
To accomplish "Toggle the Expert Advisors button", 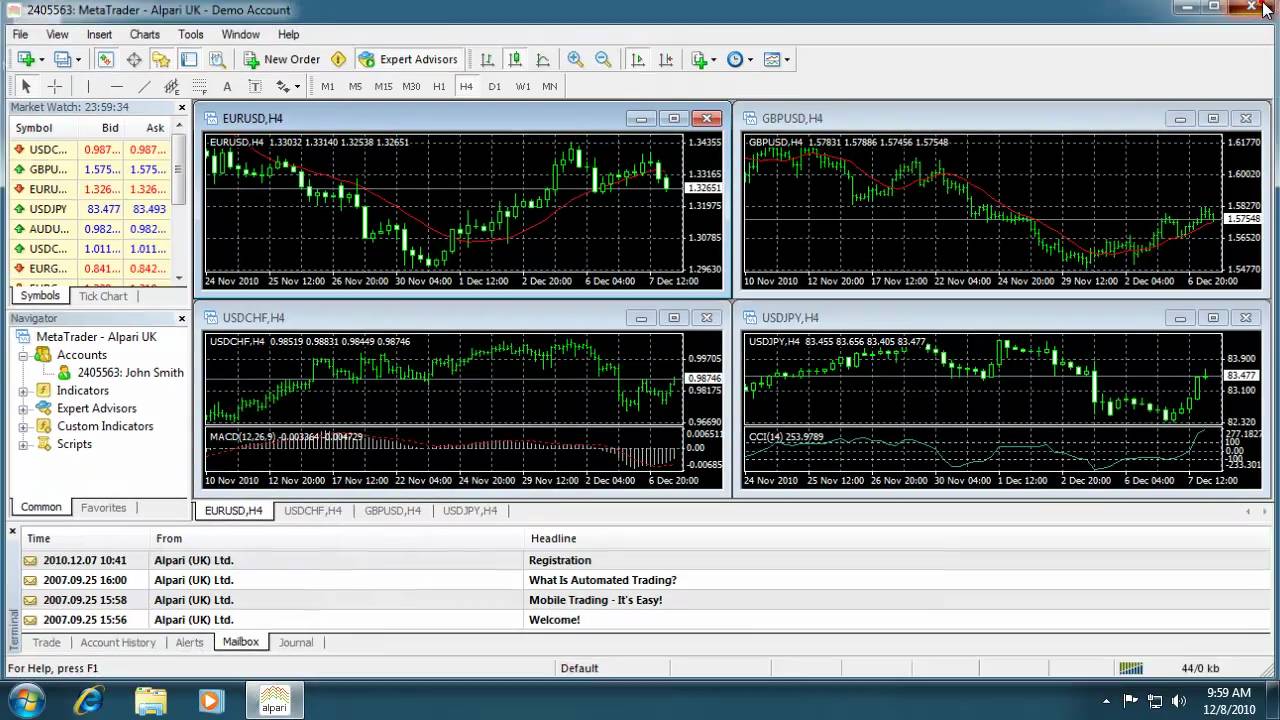I will tap(408, 59).
